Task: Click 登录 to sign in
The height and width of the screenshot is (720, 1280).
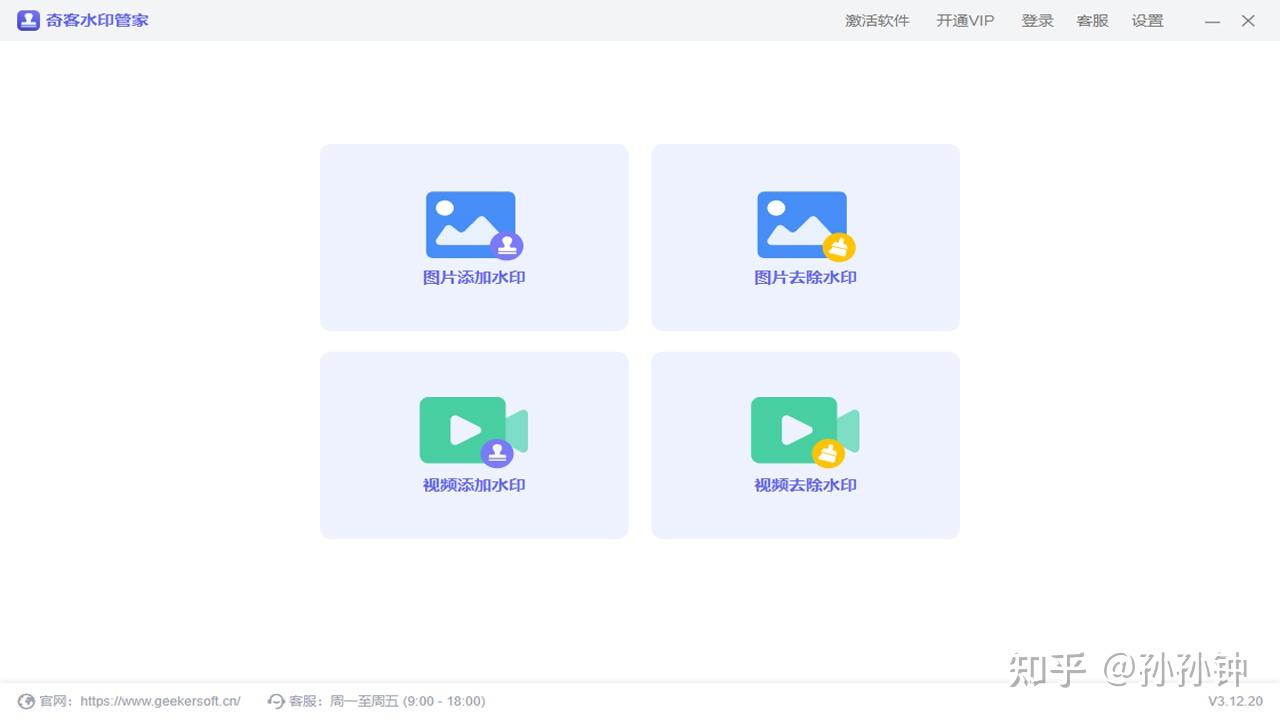Action: point(1037,20)
